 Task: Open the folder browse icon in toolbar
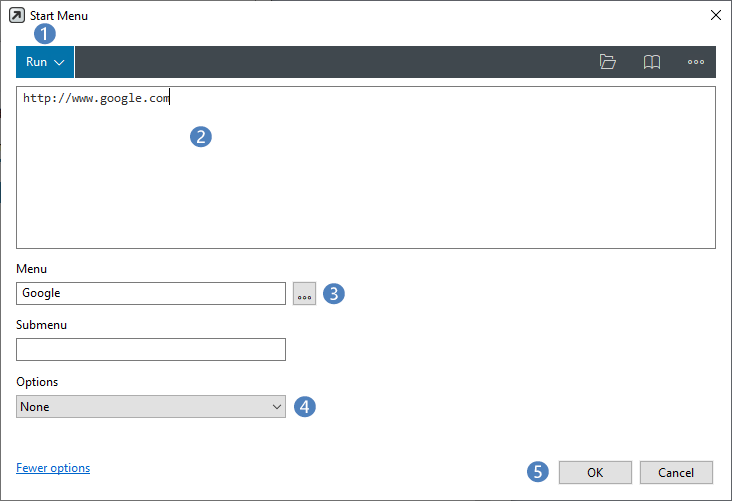point(607,62)
